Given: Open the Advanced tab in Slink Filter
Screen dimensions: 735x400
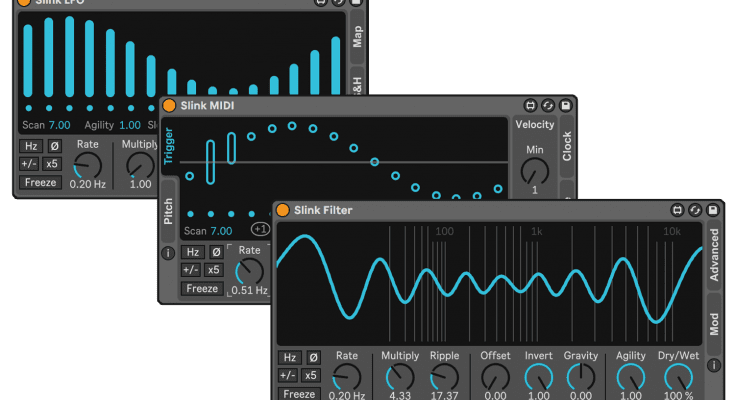Looking at the screenshot, I should (714, 256).
